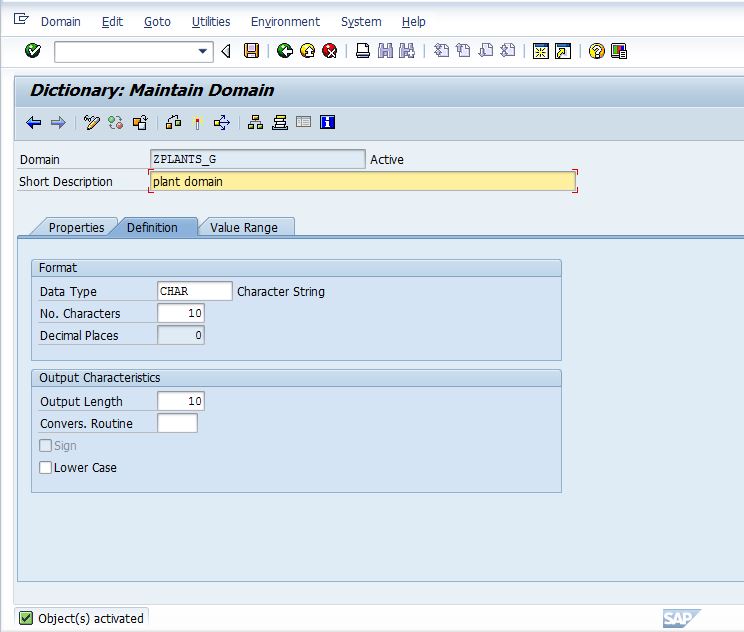Click the grayed Documentation icon
The width and height of the screenshot is (744, 632).
tap(303, 122)
